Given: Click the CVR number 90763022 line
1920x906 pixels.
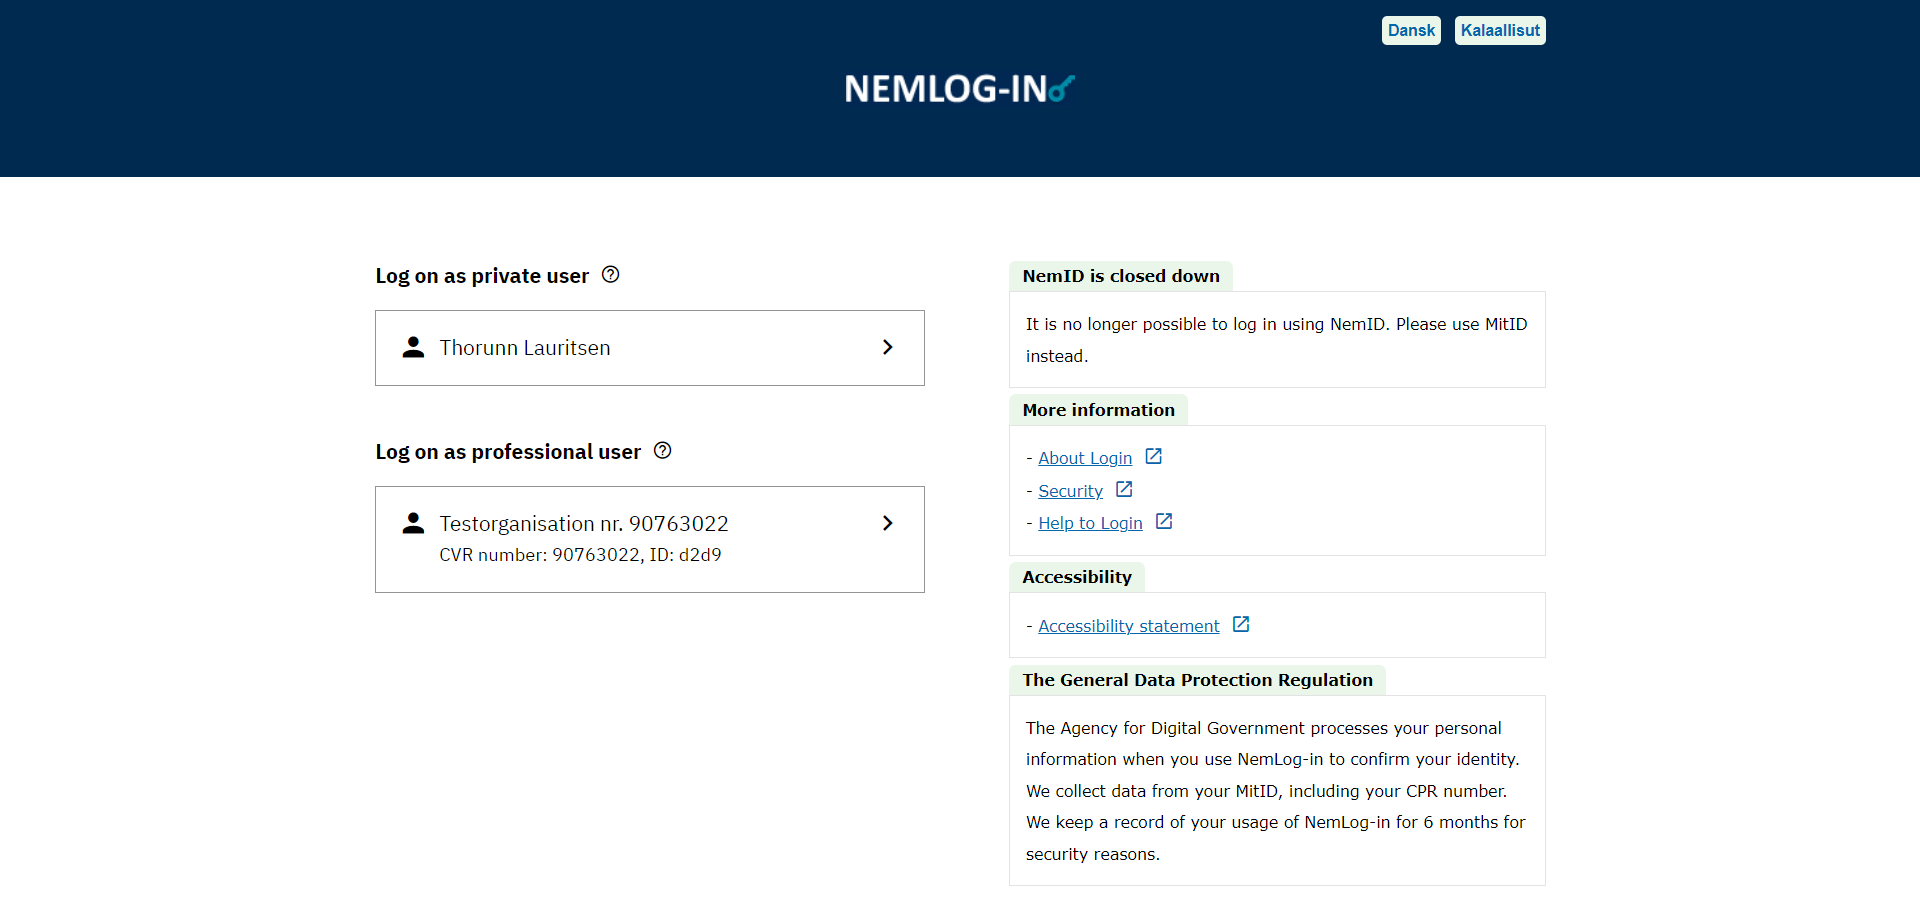Looking at the screenshot, I should 580,555.
